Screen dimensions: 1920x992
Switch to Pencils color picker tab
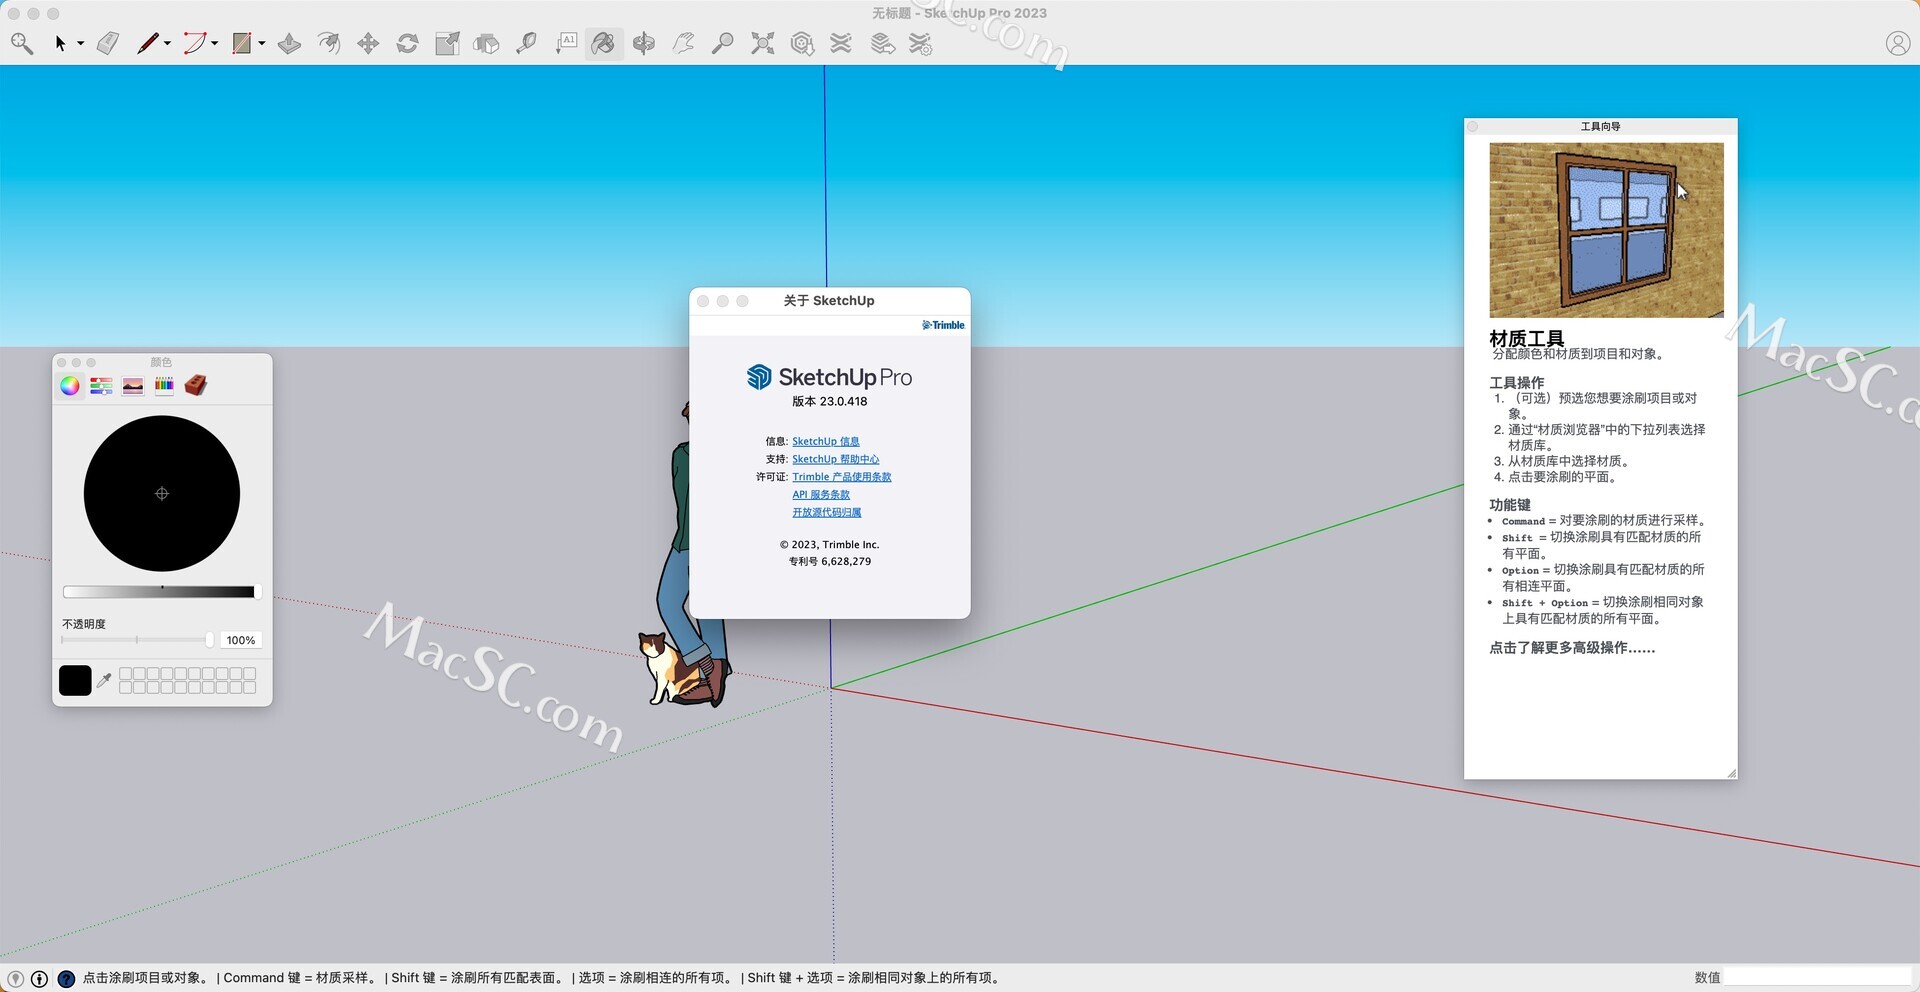pyautogui.click(x=164, y=386)
